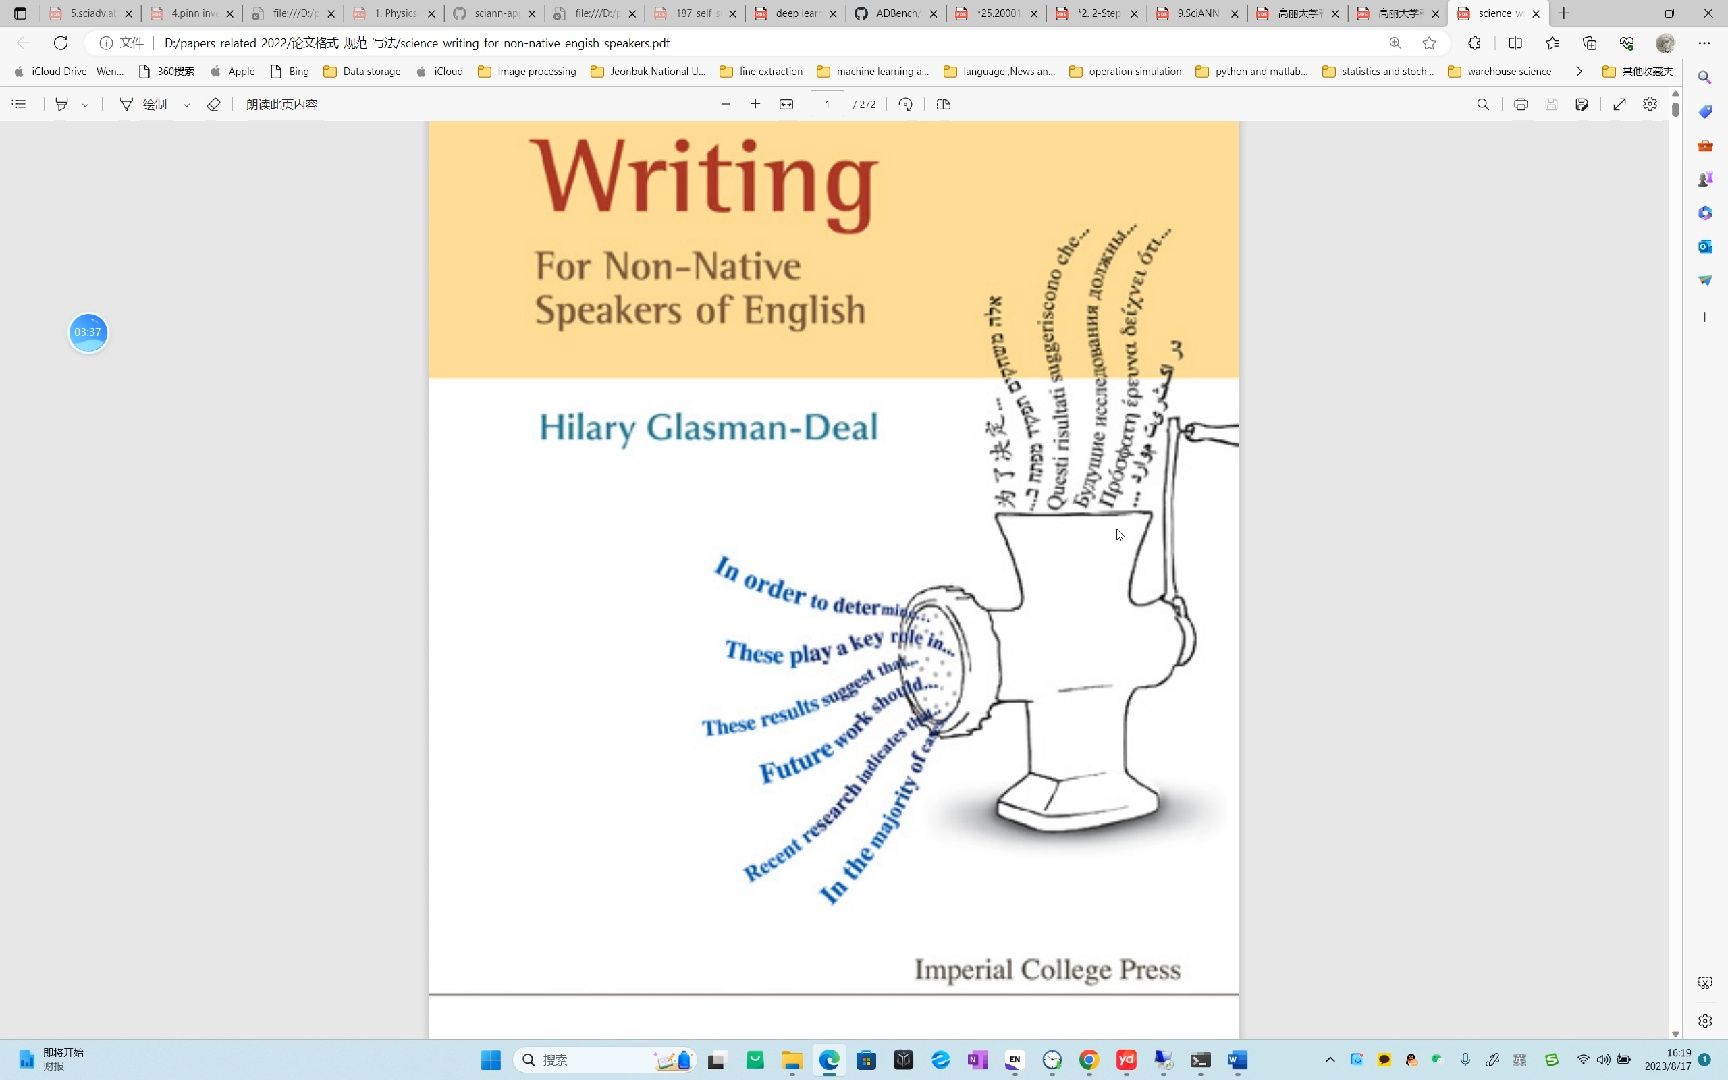
Task: Open the draw tool options dropdown
Action: pos(187,104)
